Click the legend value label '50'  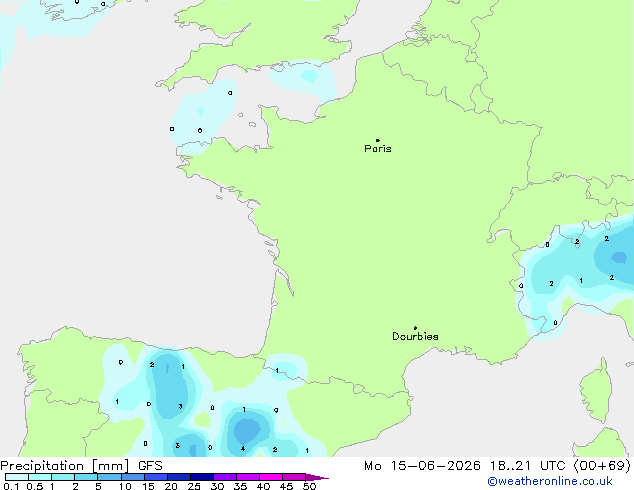coord(309,486)
